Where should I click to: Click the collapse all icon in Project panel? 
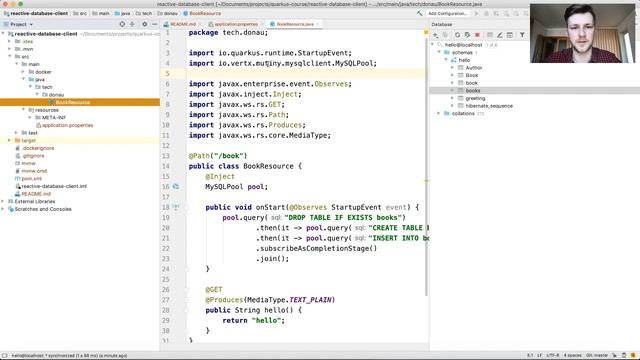pos(132,24)
